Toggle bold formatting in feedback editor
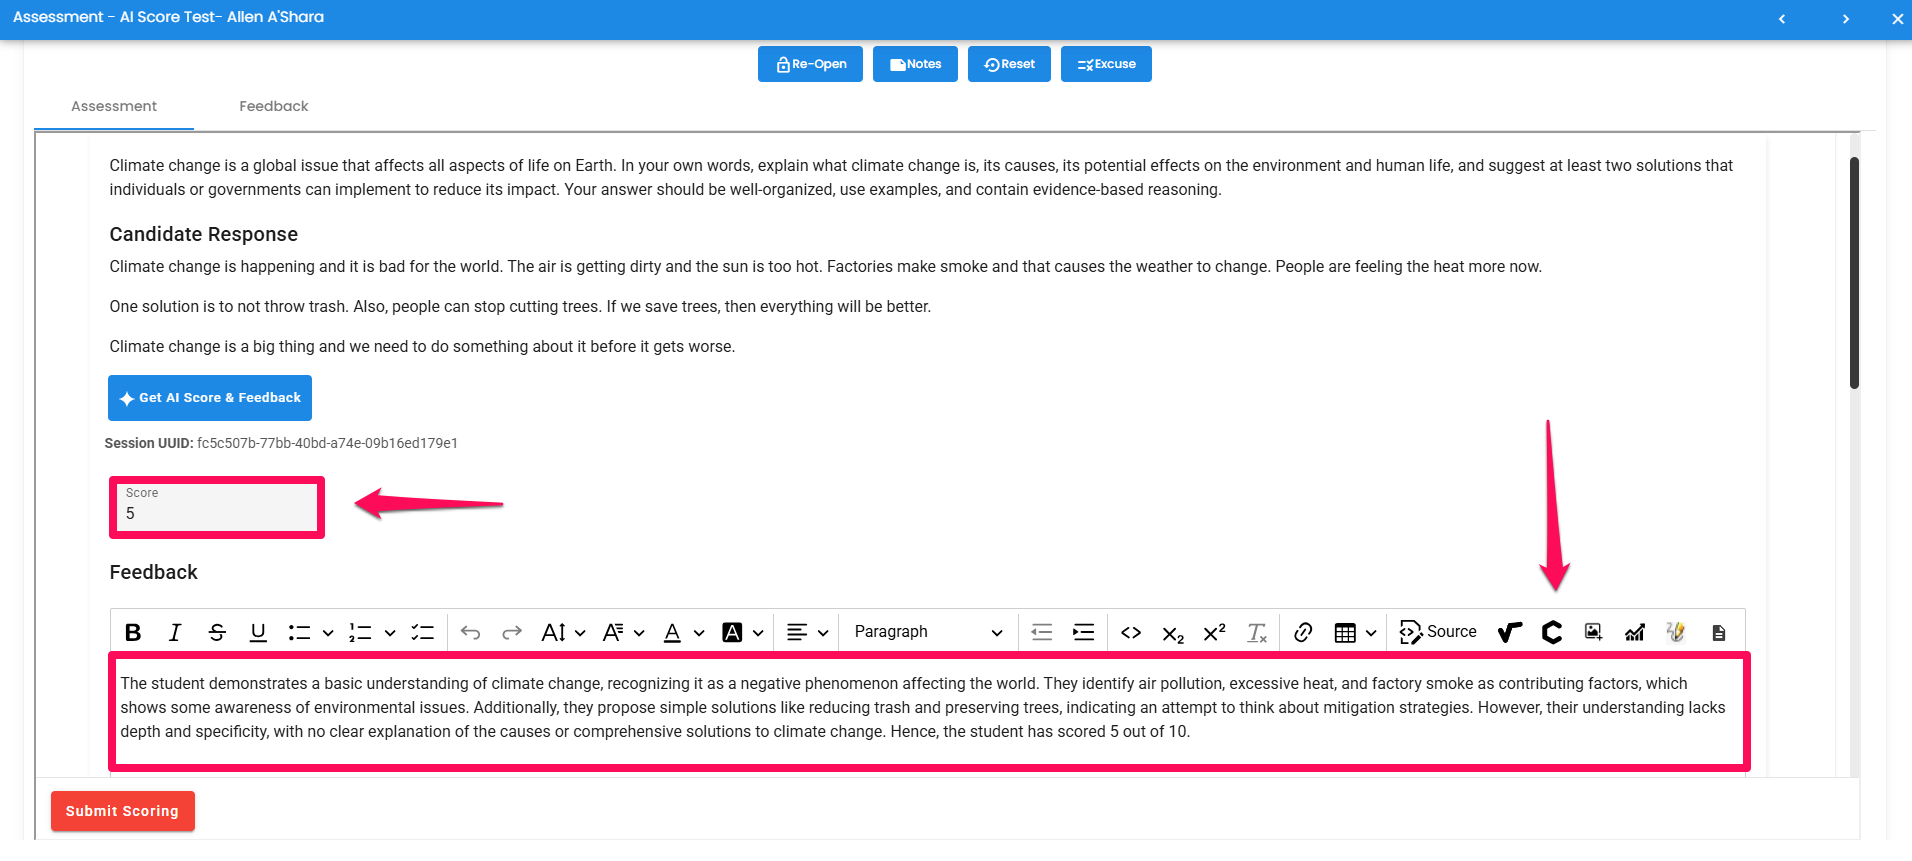The width and height of the screenshot is (1912, 861). (133, 632)
